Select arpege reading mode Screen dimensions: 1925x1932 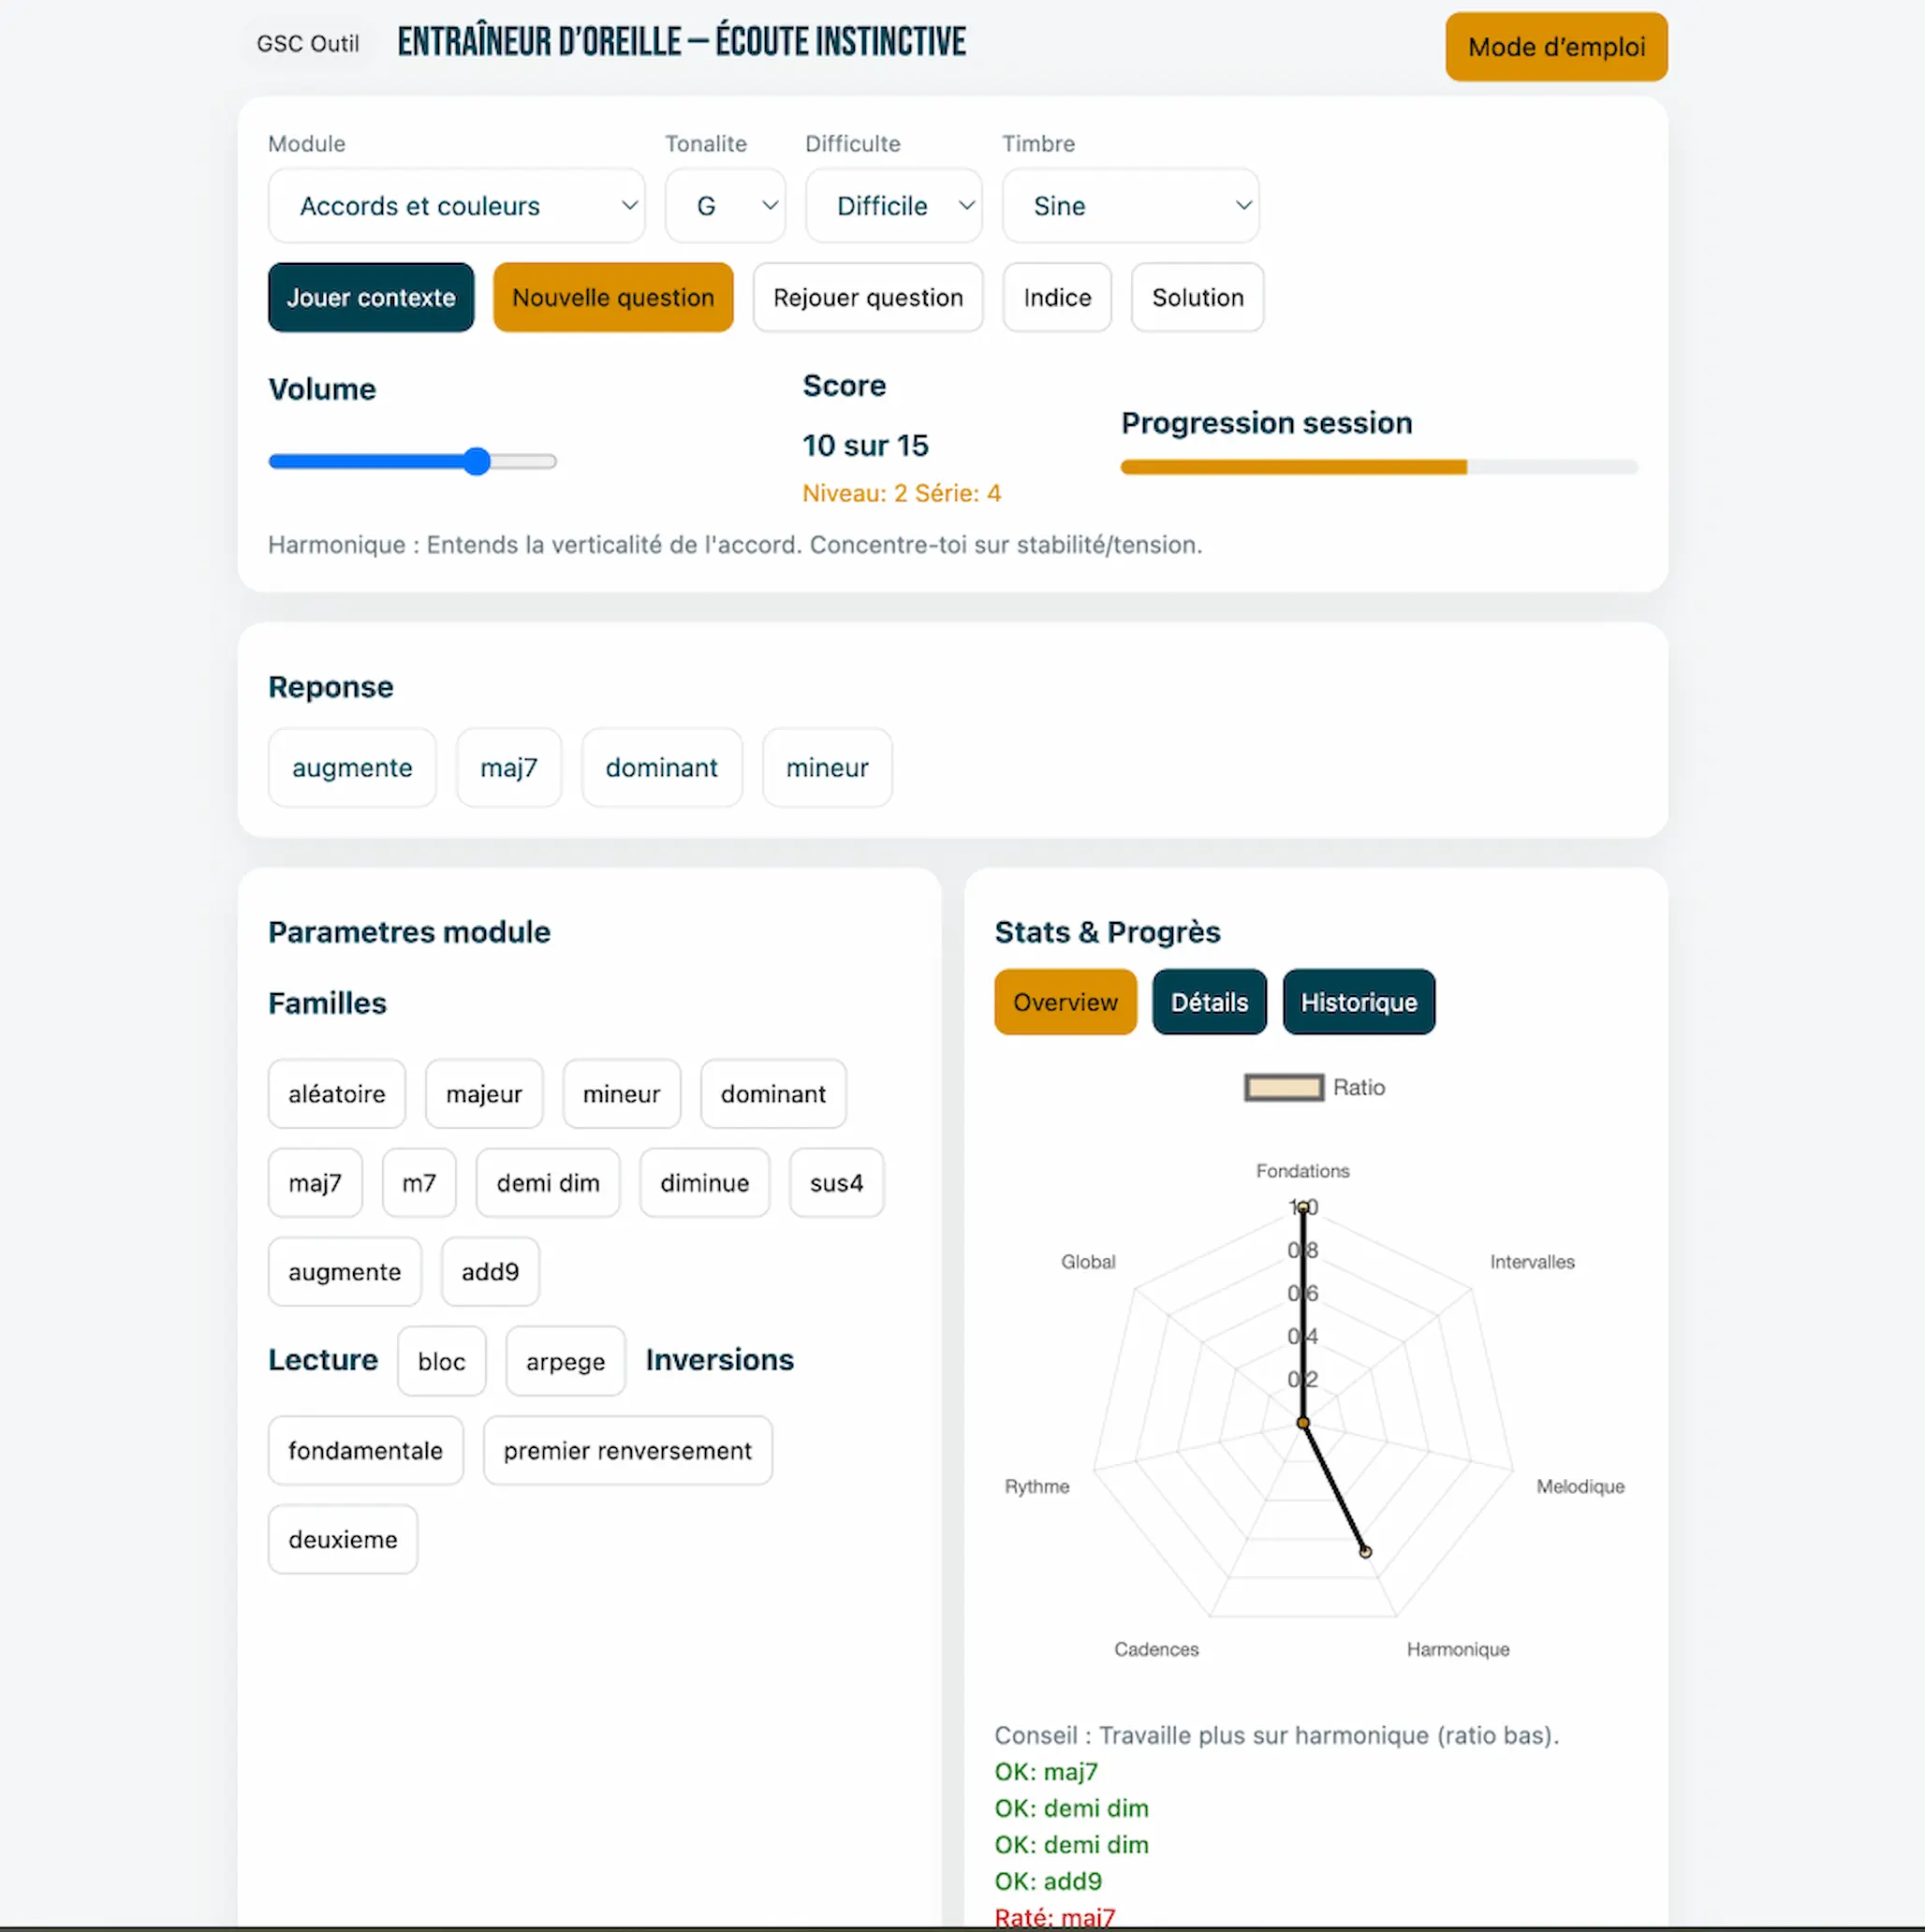pyautogui.click(x=565, y=1362)
